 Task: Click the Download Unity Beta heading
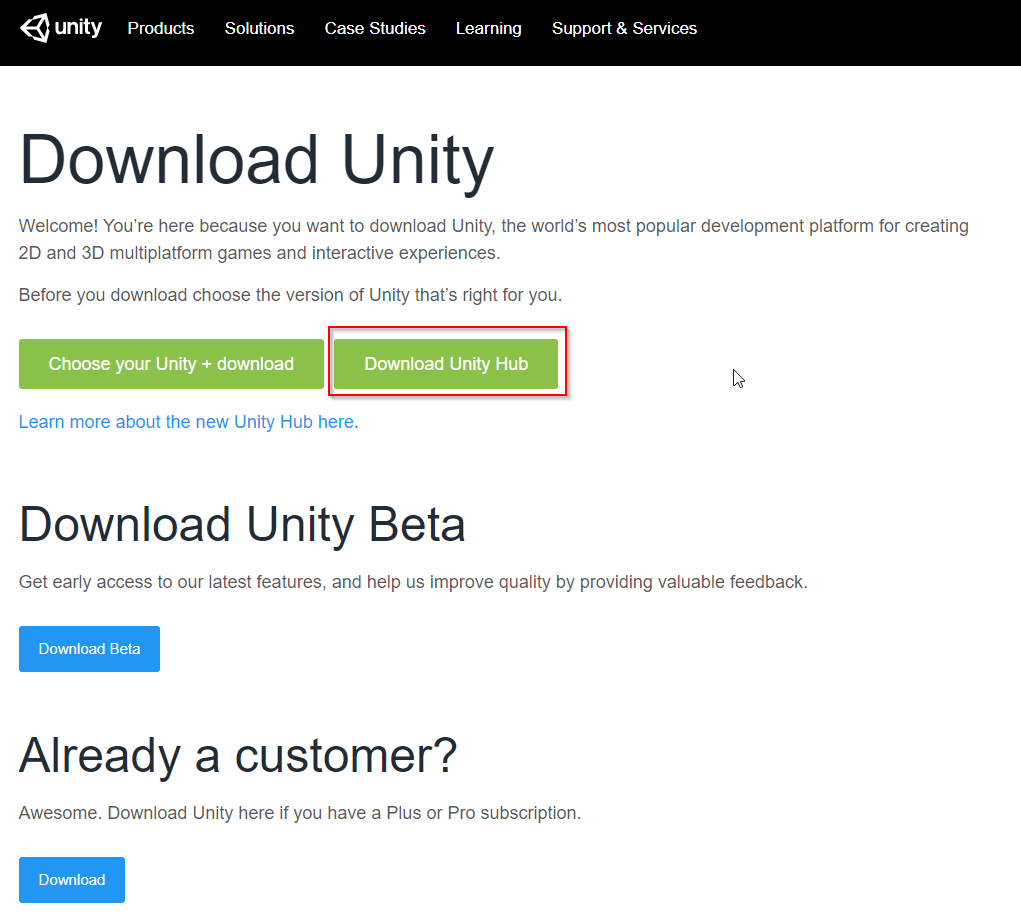(x=242, y=525)
